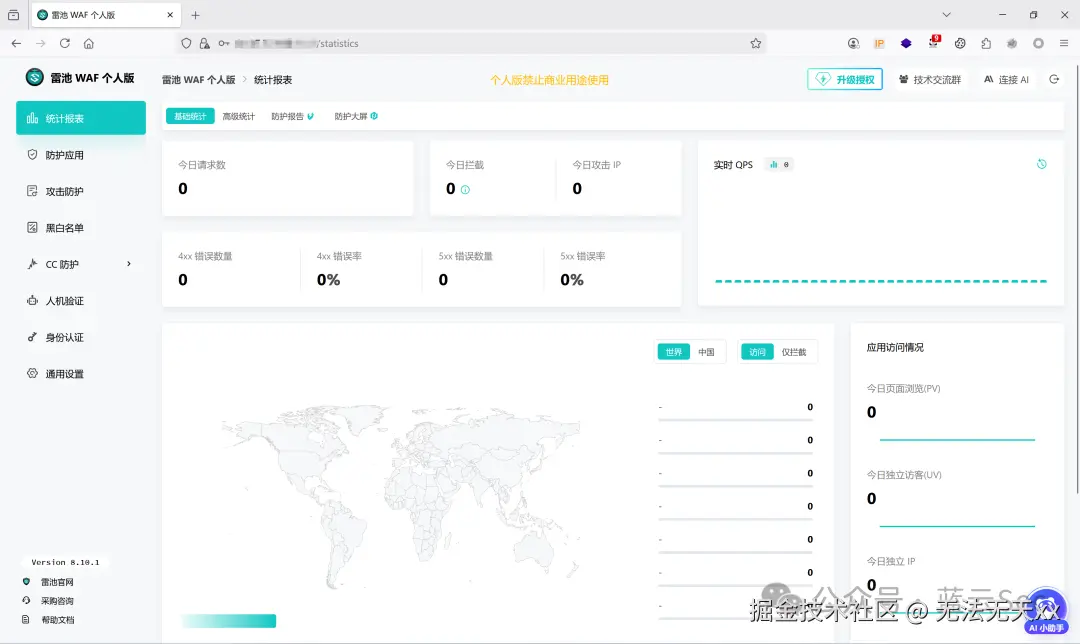This screenshot has width=1080, height=644.
Task: Expand the CC 防护 submenu
Action: click(x=128, y=264)
